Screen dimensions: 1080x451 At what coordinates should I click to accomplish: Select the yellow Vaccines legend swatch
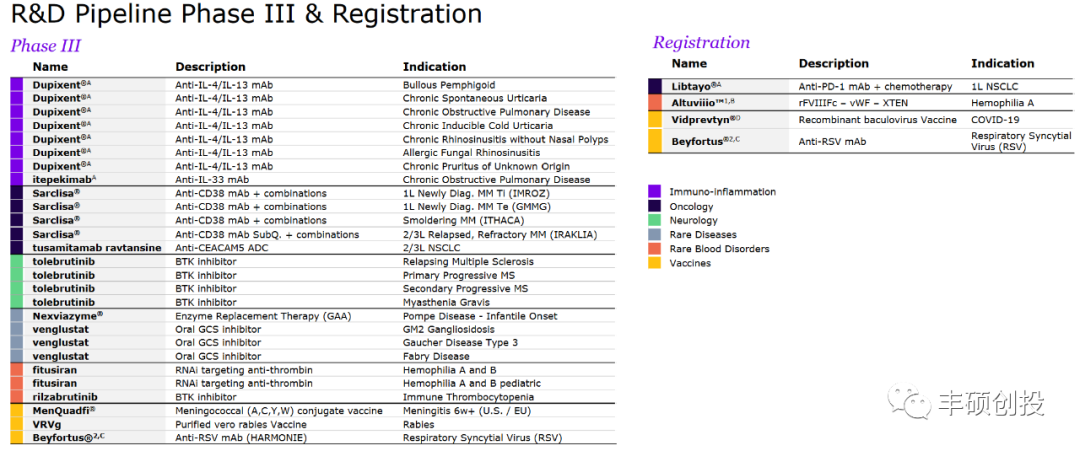click(654, 263)
